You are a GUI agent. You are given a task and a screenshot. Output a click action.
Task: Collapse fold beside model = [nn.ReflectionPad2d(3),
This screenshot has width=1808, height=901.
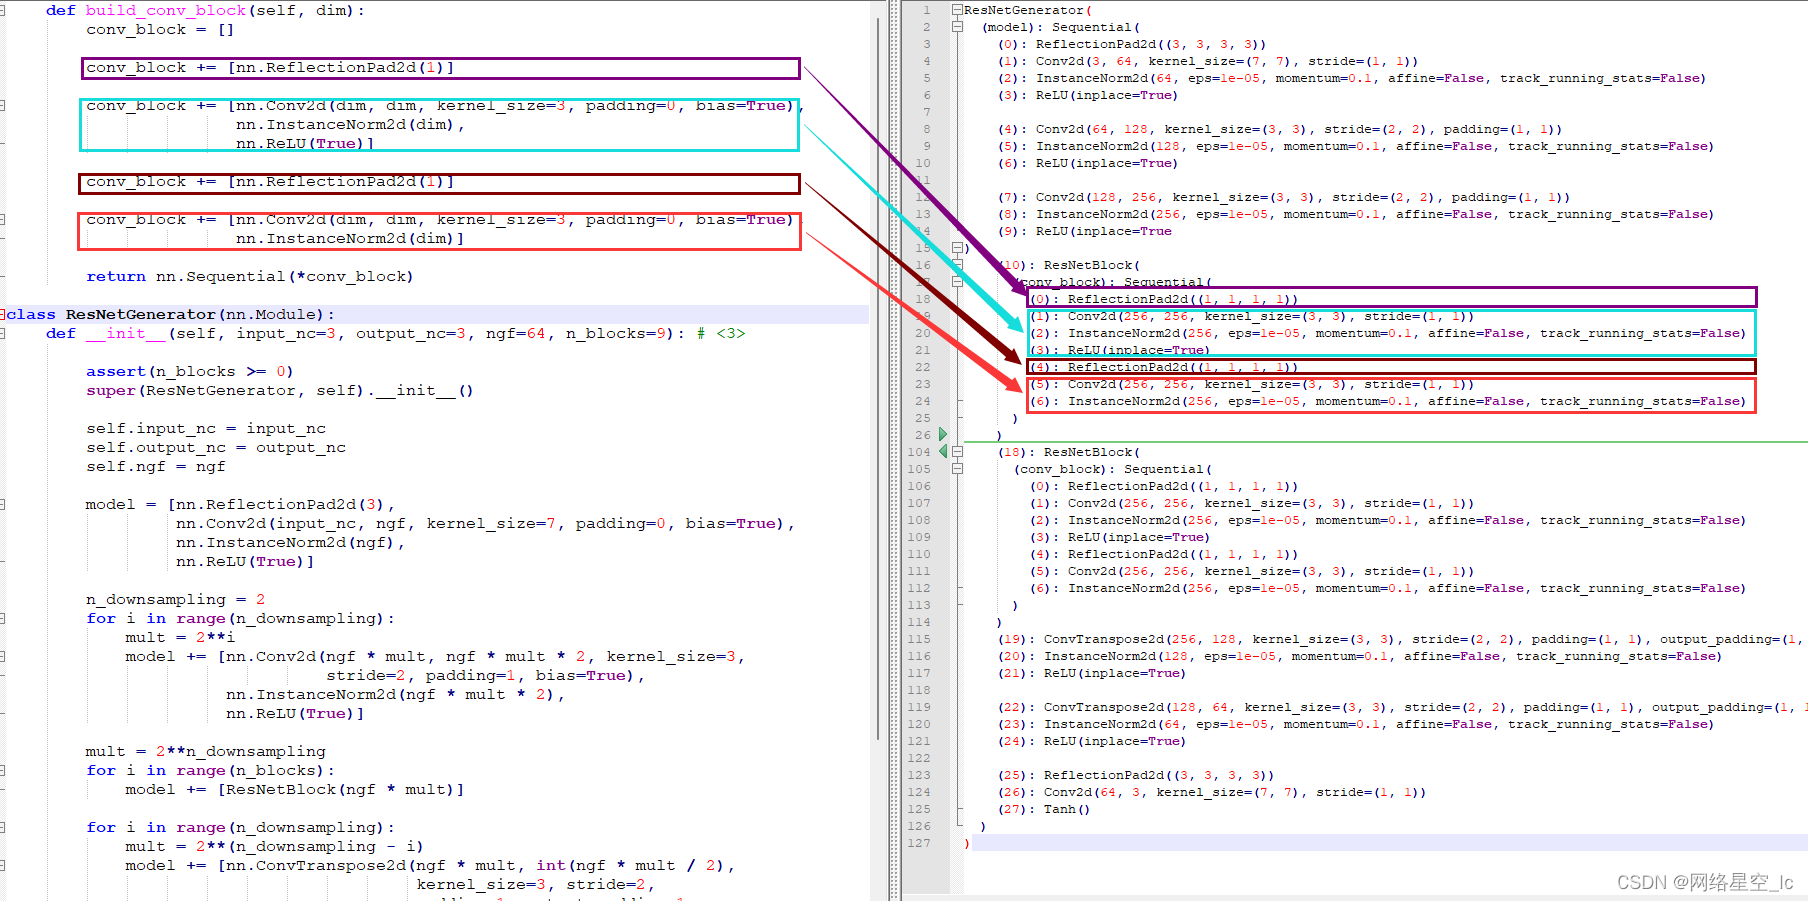point(3,504)
